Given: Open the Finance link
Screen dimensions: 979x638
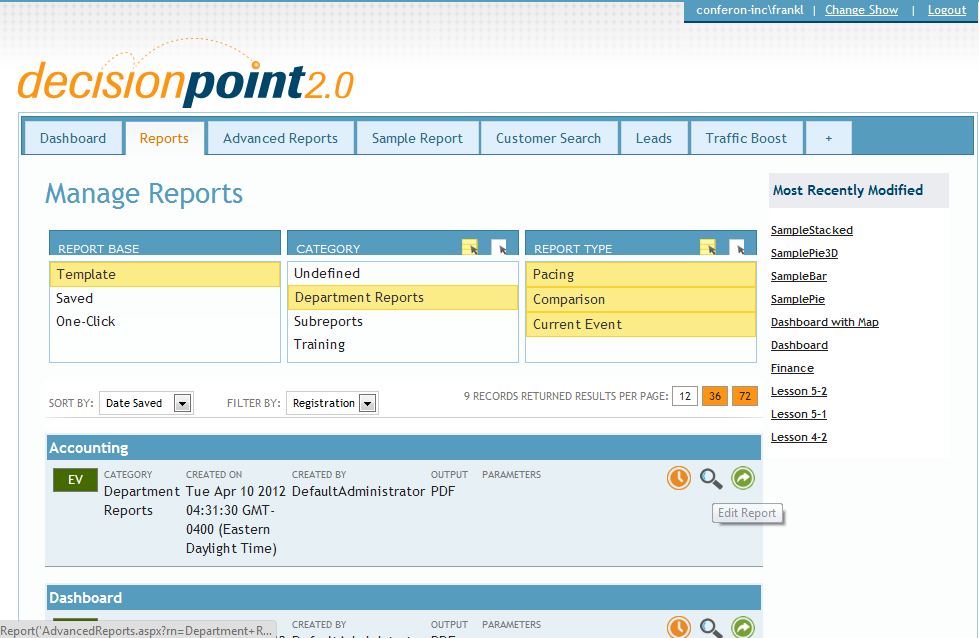Looking at the screenshot, I should click(x=792, y=368).
